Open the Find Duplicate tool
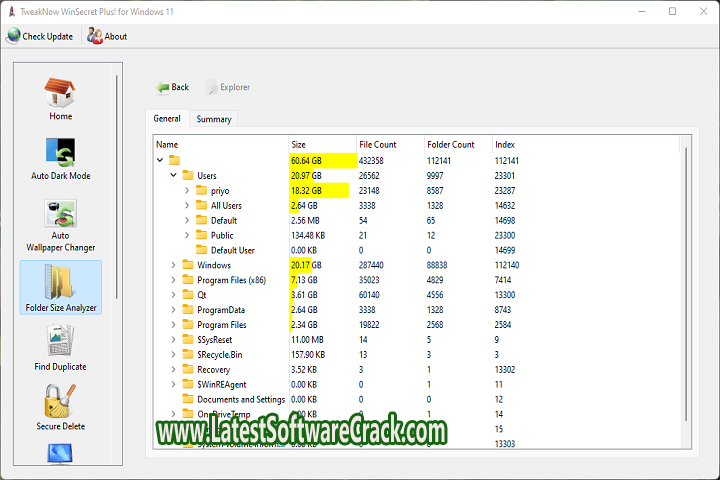 60,341
